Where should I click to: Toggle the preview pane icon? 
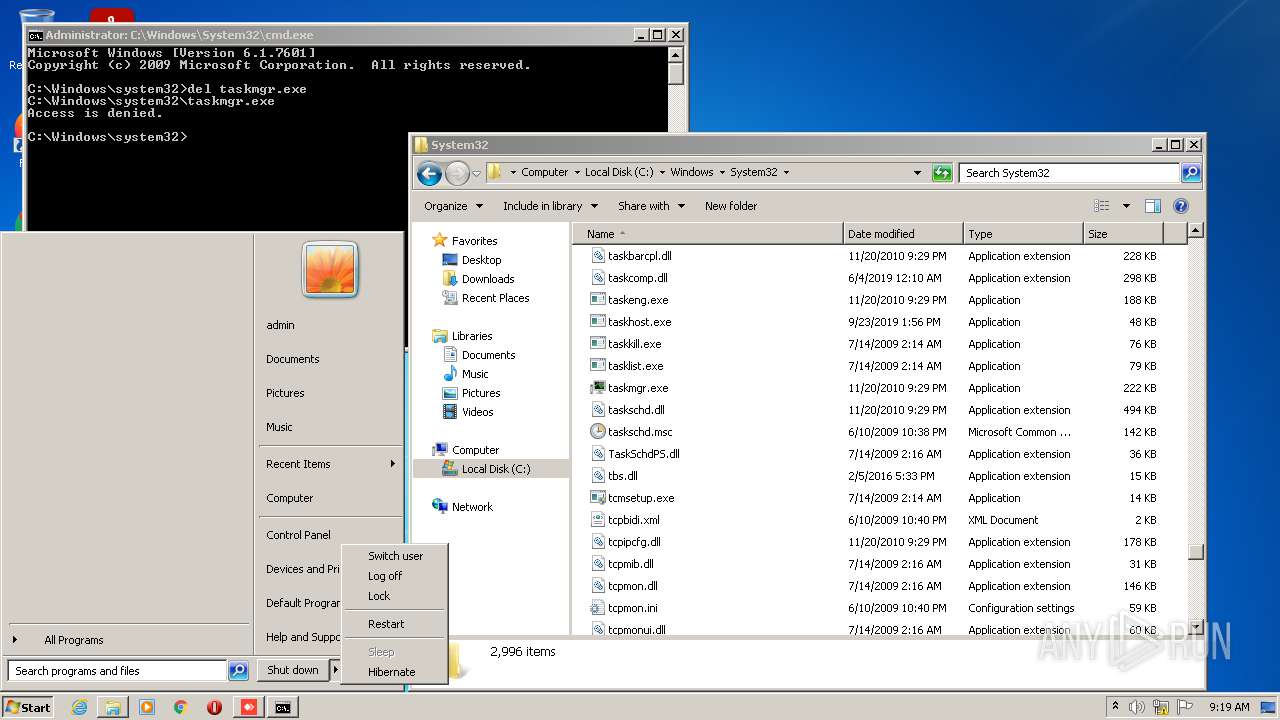(x=1153, y=206)
